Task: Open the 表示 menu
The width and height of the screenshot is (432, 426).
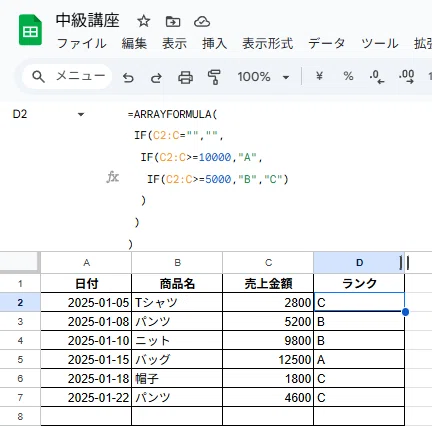Action: point(174,44)
